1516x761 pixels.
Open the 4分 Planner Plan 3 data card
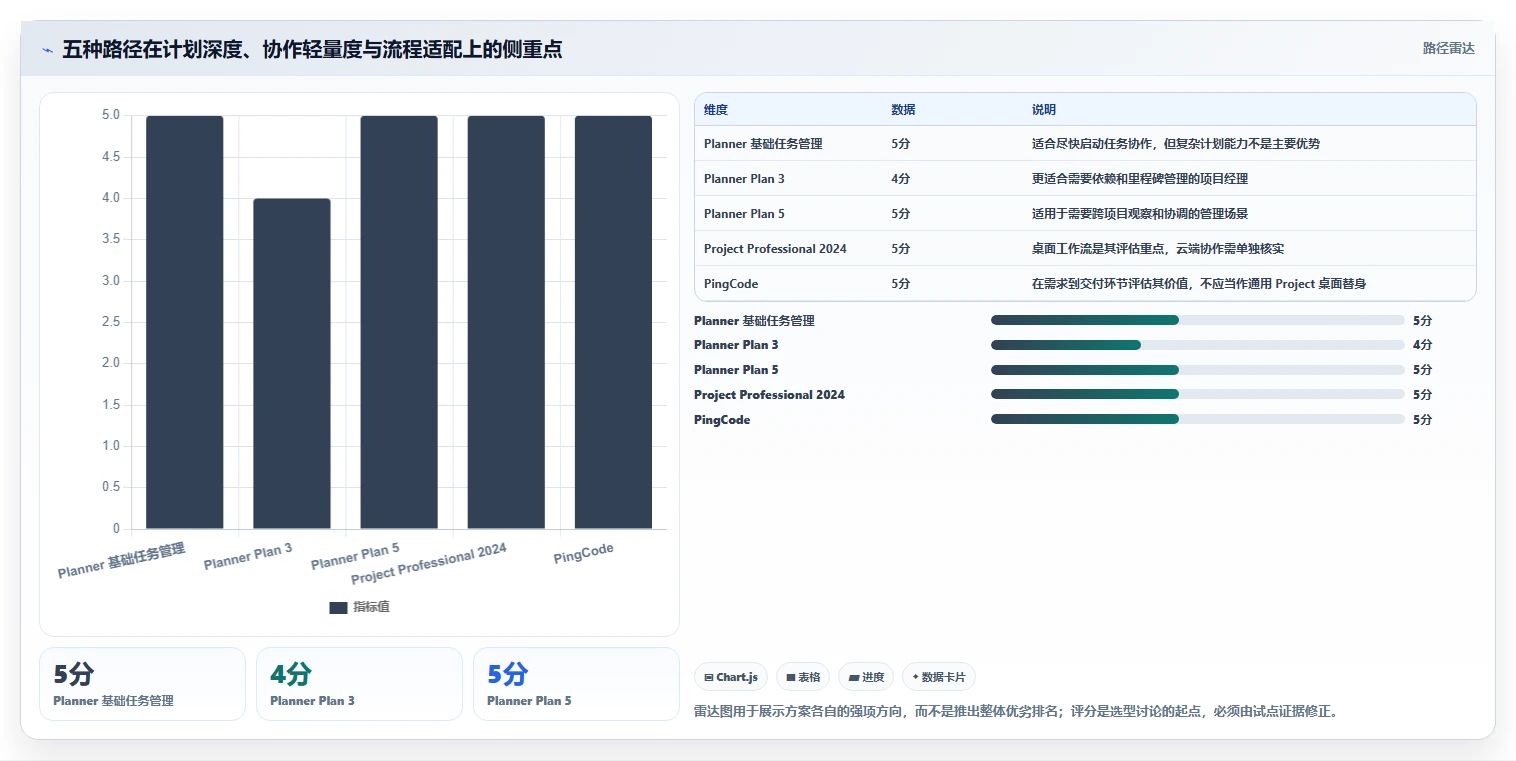[359, 684]
